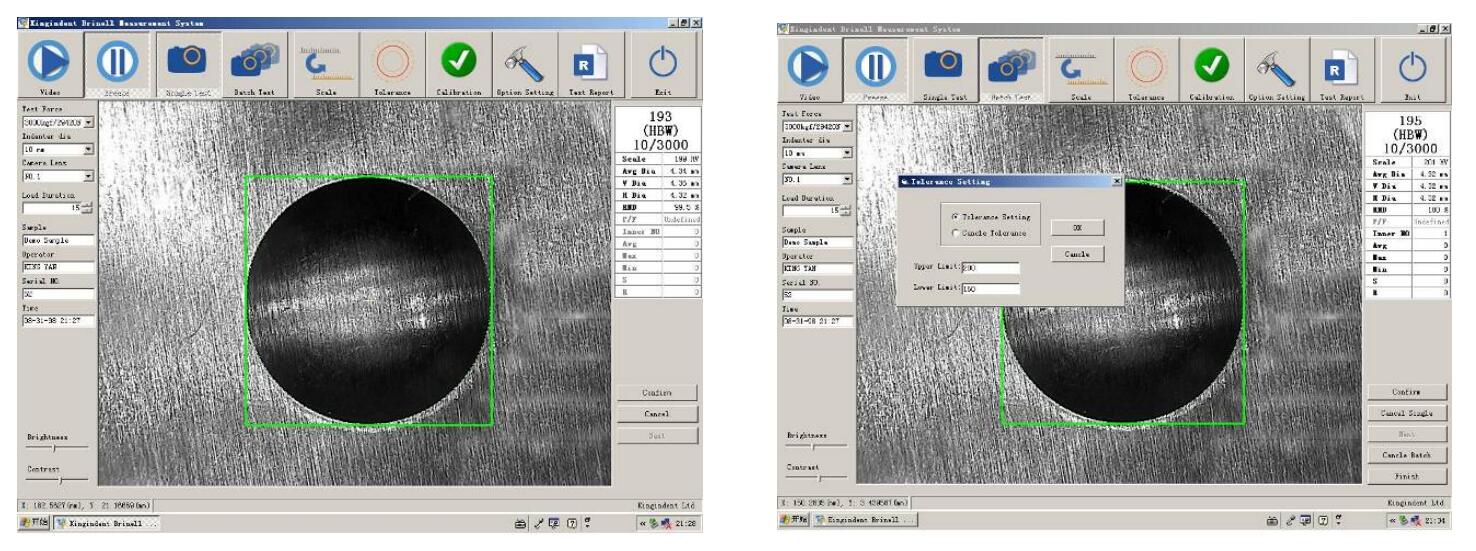
Task: Click OK in Tolerance Setting dialog
Action: click(1077, 228)
